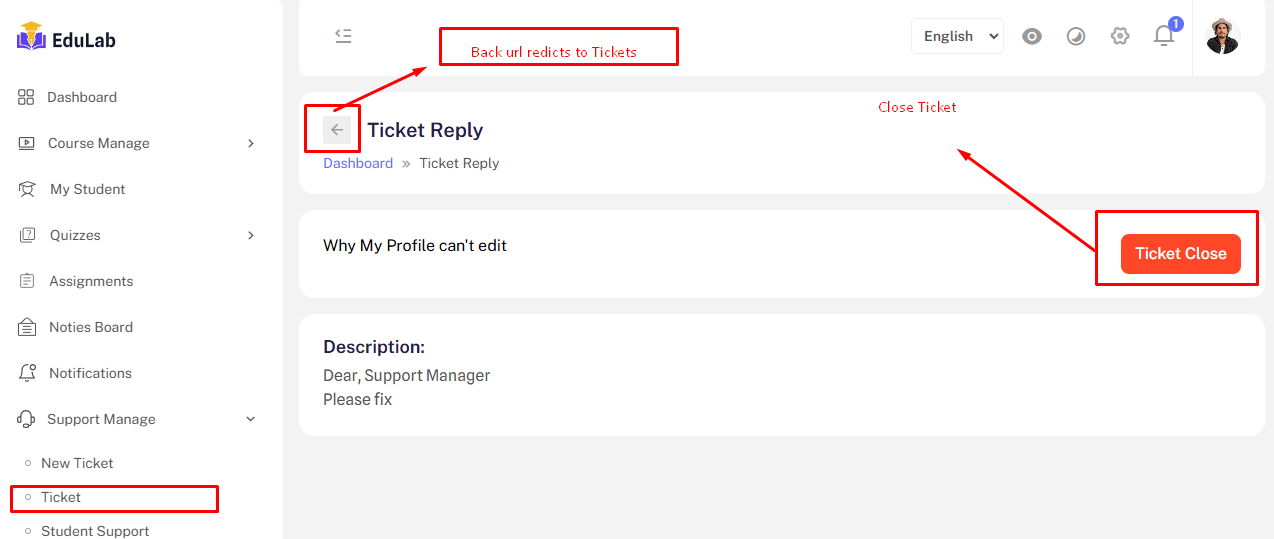1274x539 pixels.
Task: Collapse the sidebar with the menu toggle icon
Action: click(x=343, y=36)
